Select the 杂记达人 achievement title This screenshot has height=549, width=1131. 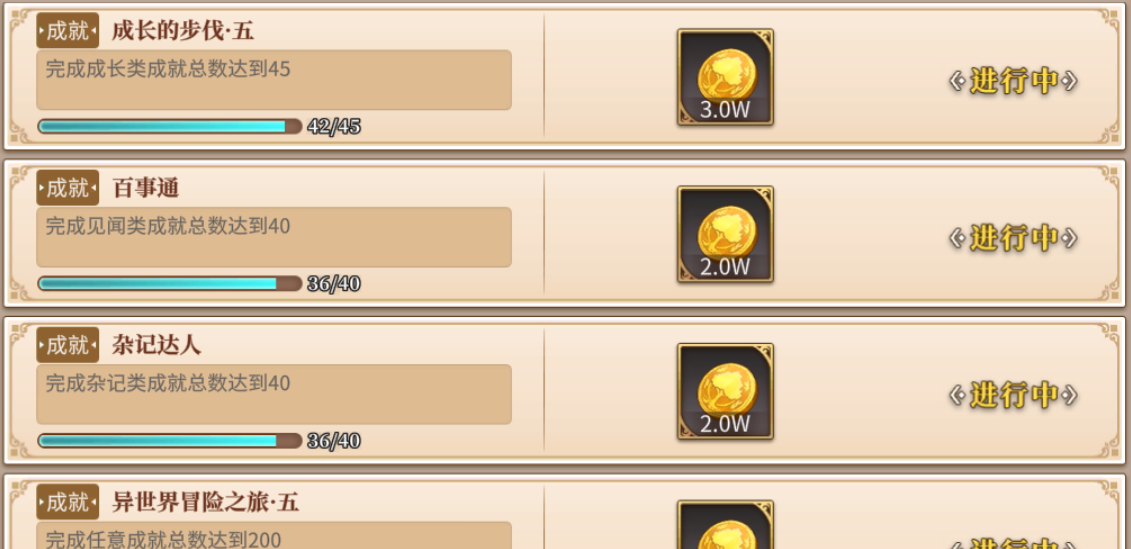point(157,346)
